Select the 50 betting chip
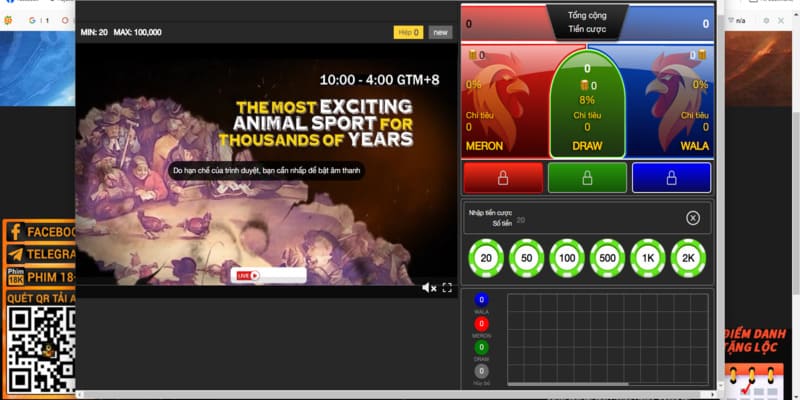The image size is (800, 400). pyautogui.click(x=527, y=258)
